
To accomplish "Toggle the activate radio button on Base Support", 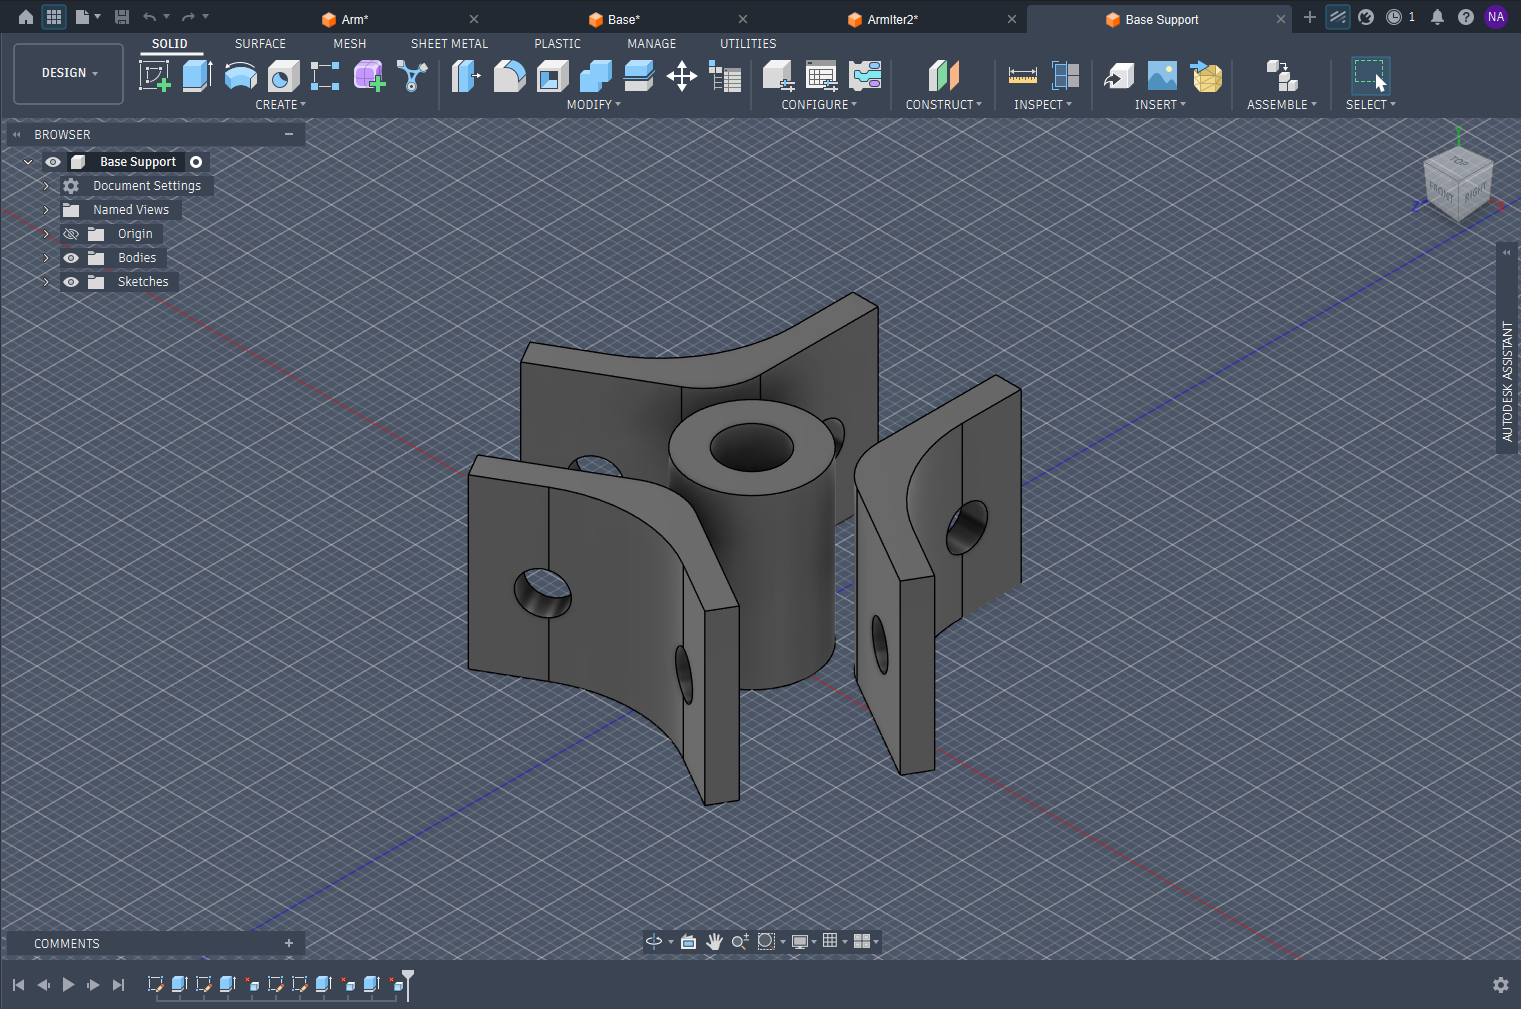I will [x=196, y=162].
